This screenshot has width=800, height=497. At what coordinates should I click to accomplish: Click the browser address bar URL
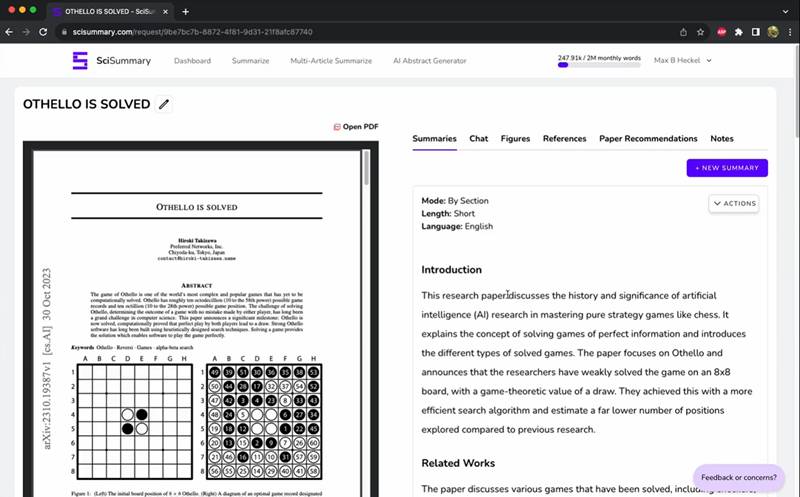[x=192, y=32]
